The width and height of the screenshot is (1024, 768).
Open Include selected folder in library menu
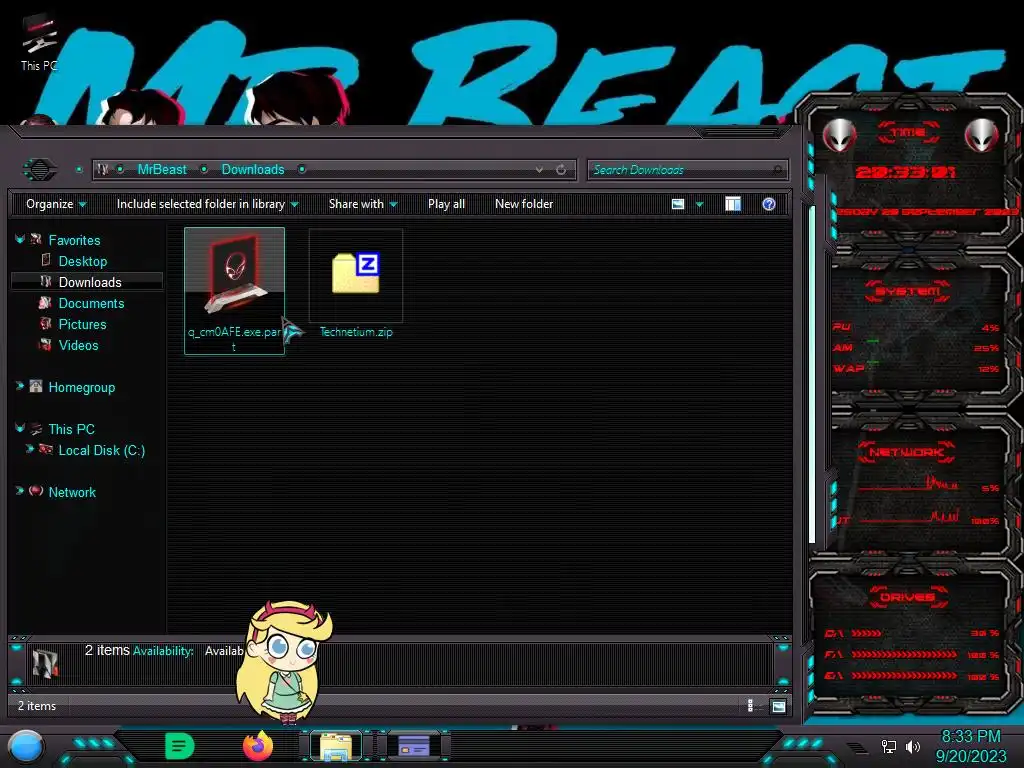coord(207,204)
